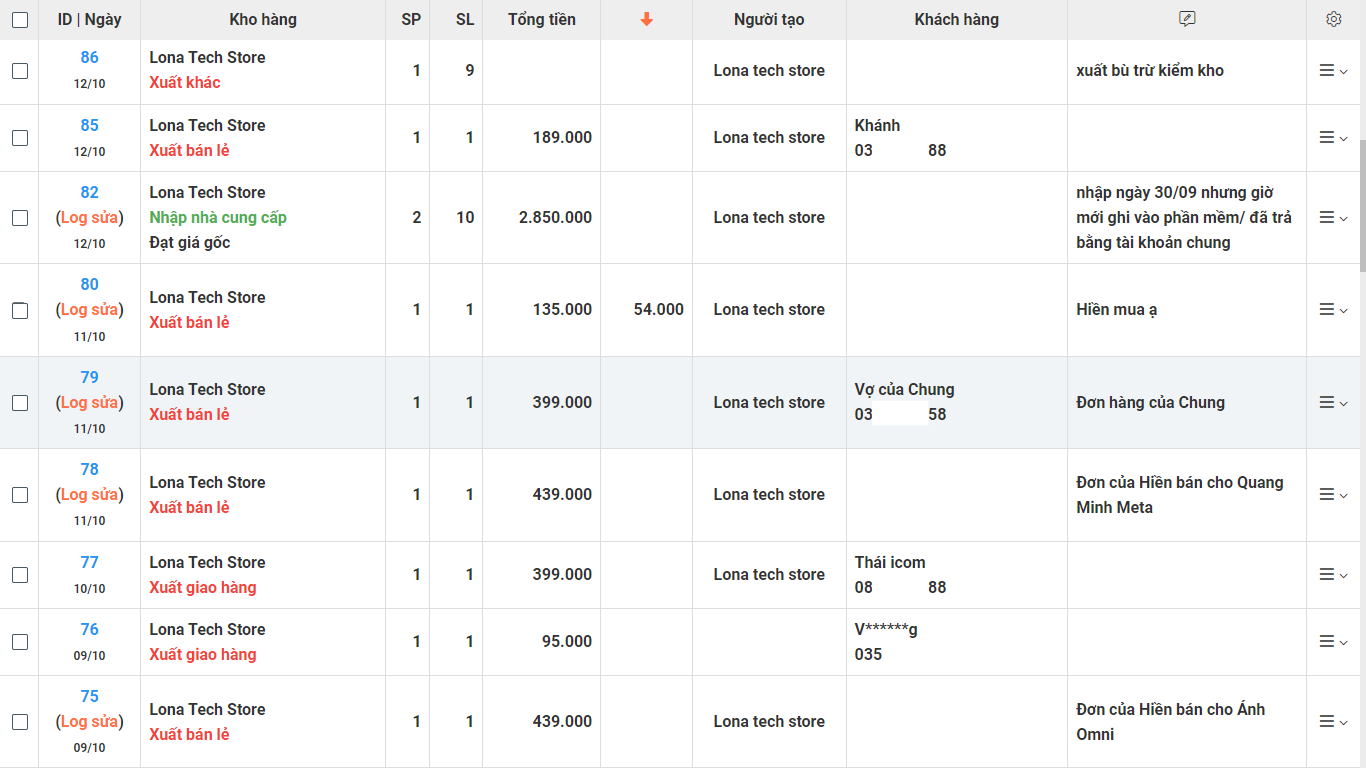Check the checkbox for order 85

[20, 138]
